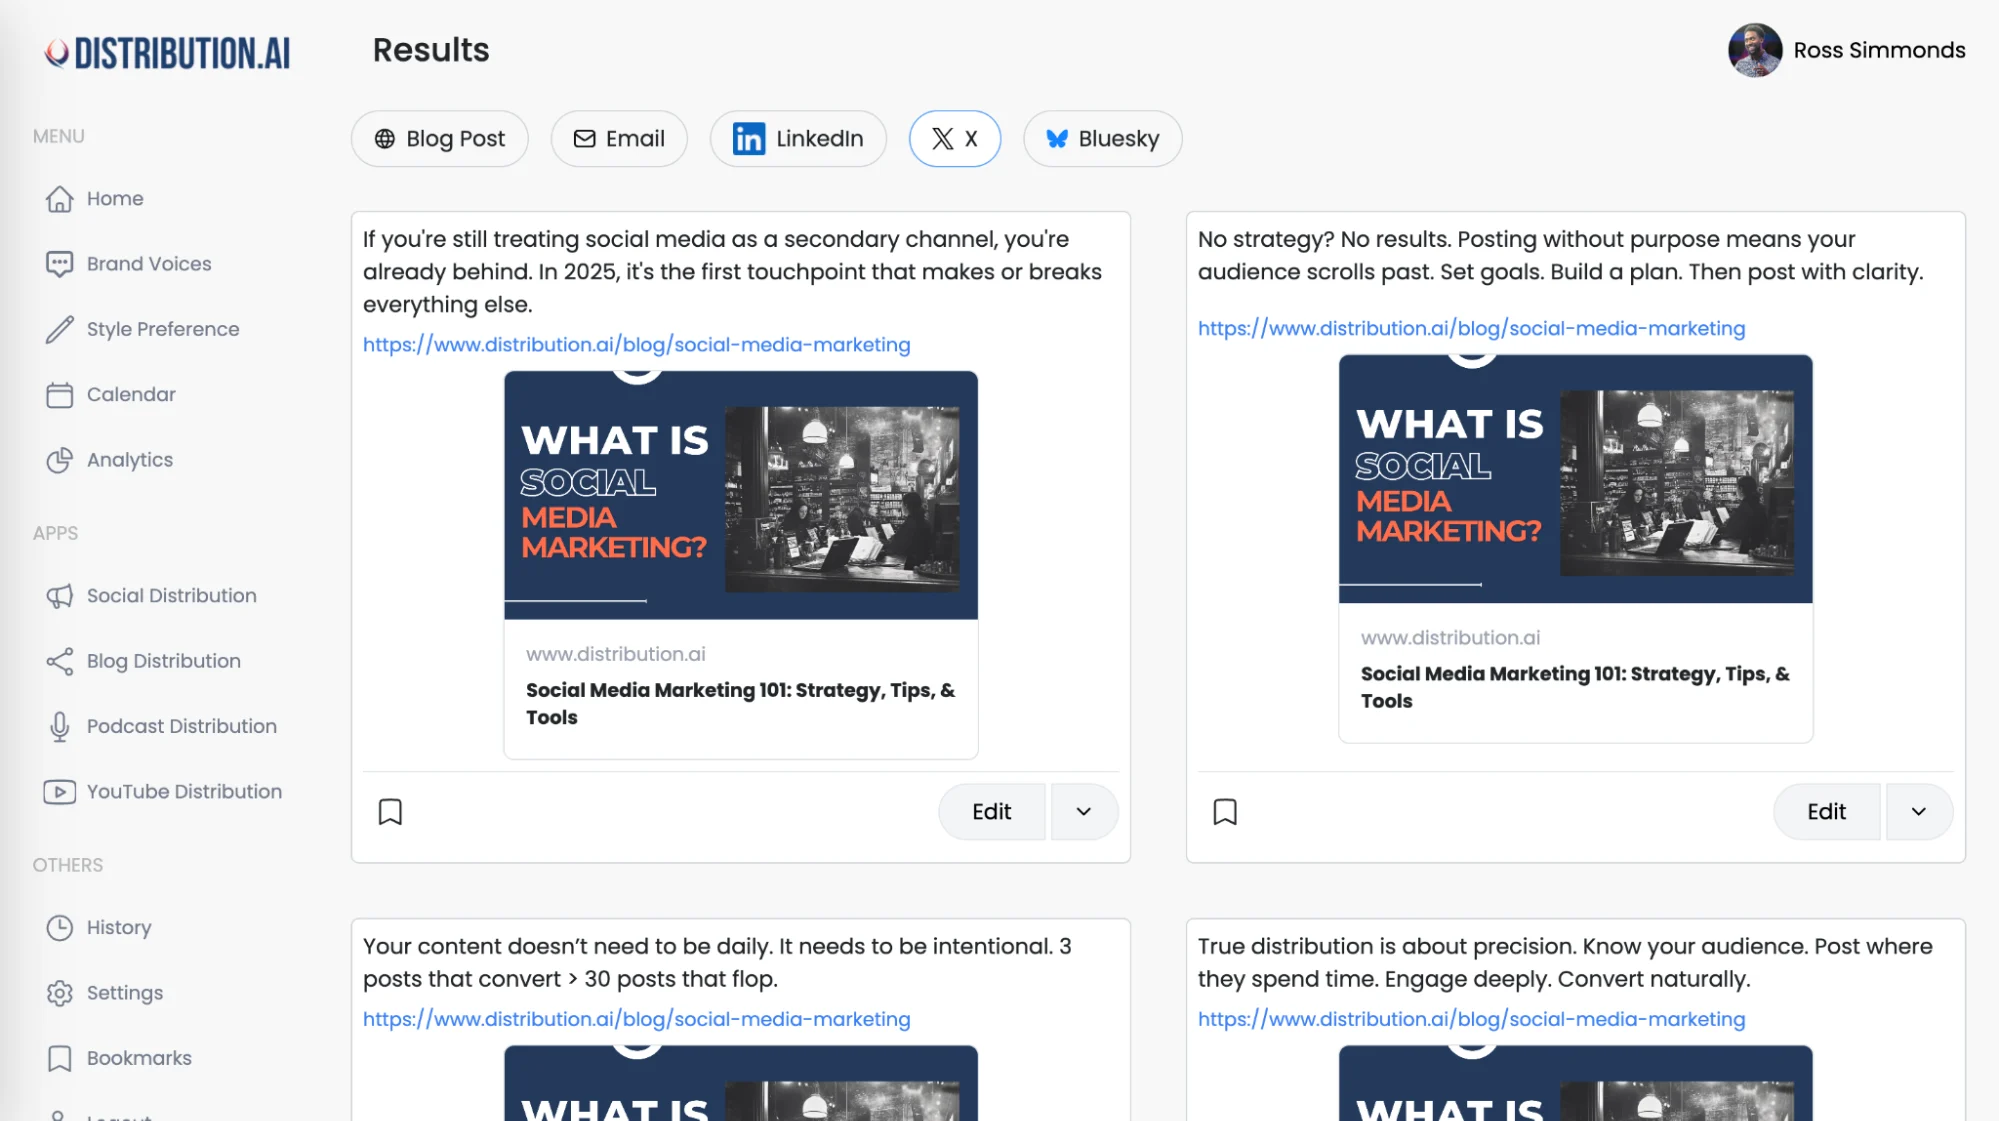
Task: Open the Calendar icon
Action: pyautogui.click(x=60, y=395)
